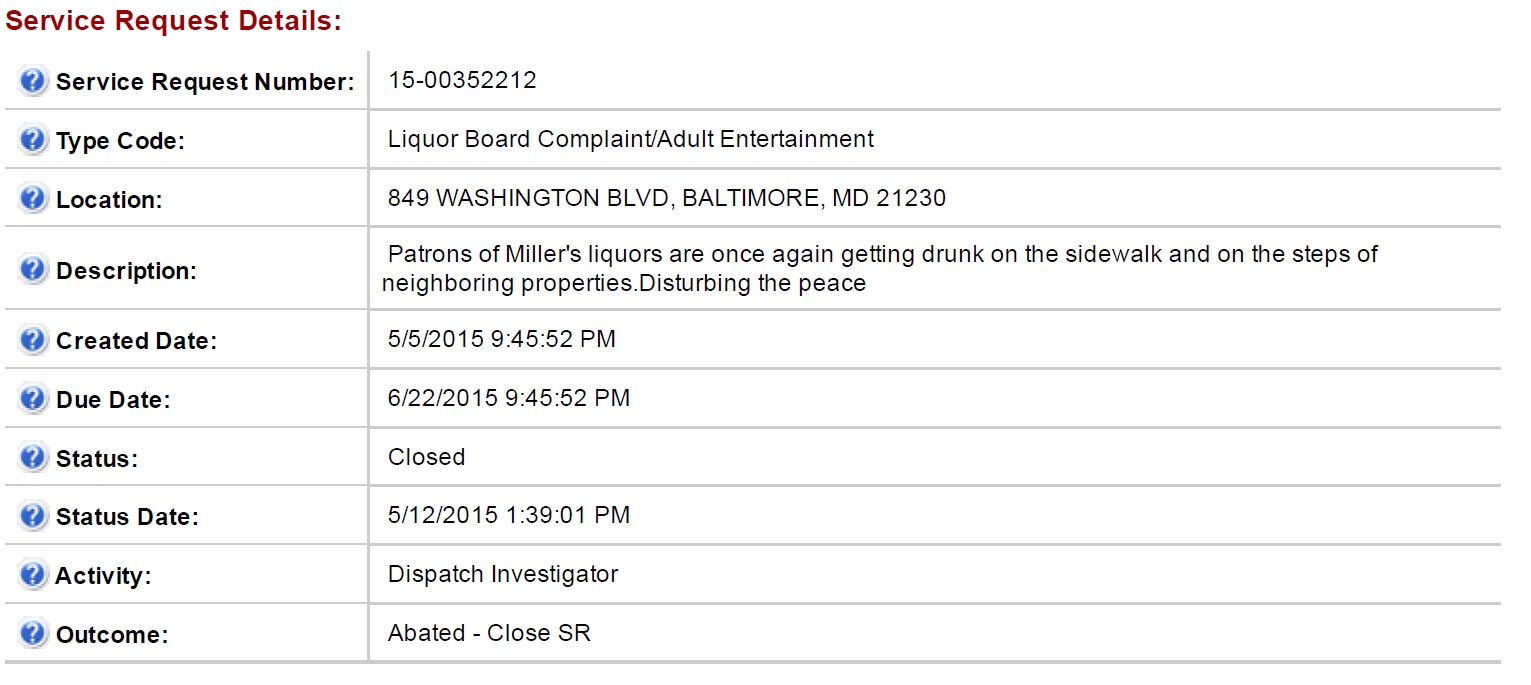Click the question mark icon beside Location
The image size is (1531, 685).
pos(33,198)
